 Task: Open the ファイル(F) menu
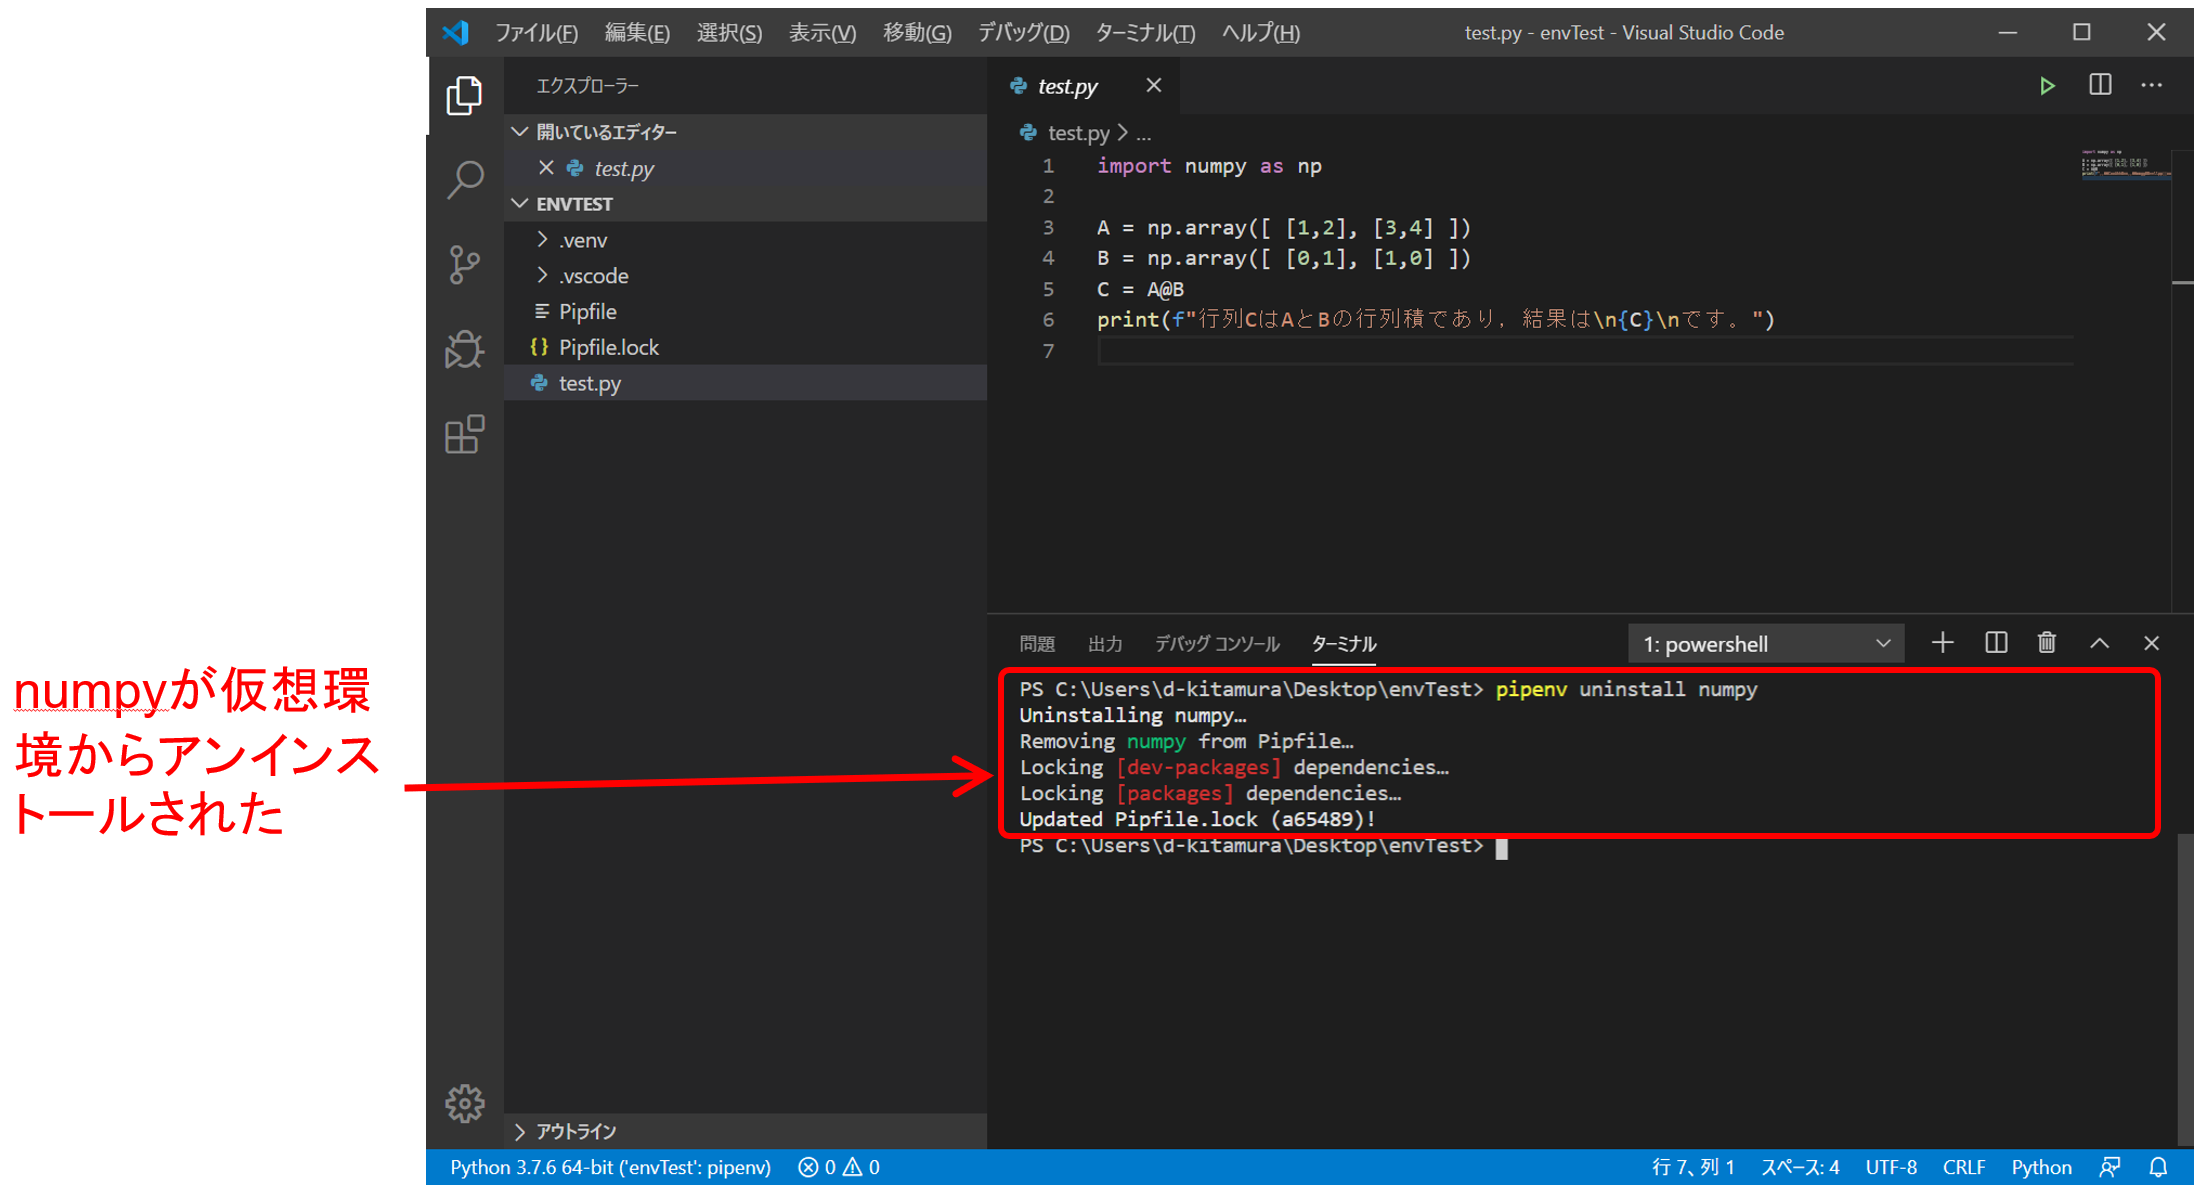(537, 33)
